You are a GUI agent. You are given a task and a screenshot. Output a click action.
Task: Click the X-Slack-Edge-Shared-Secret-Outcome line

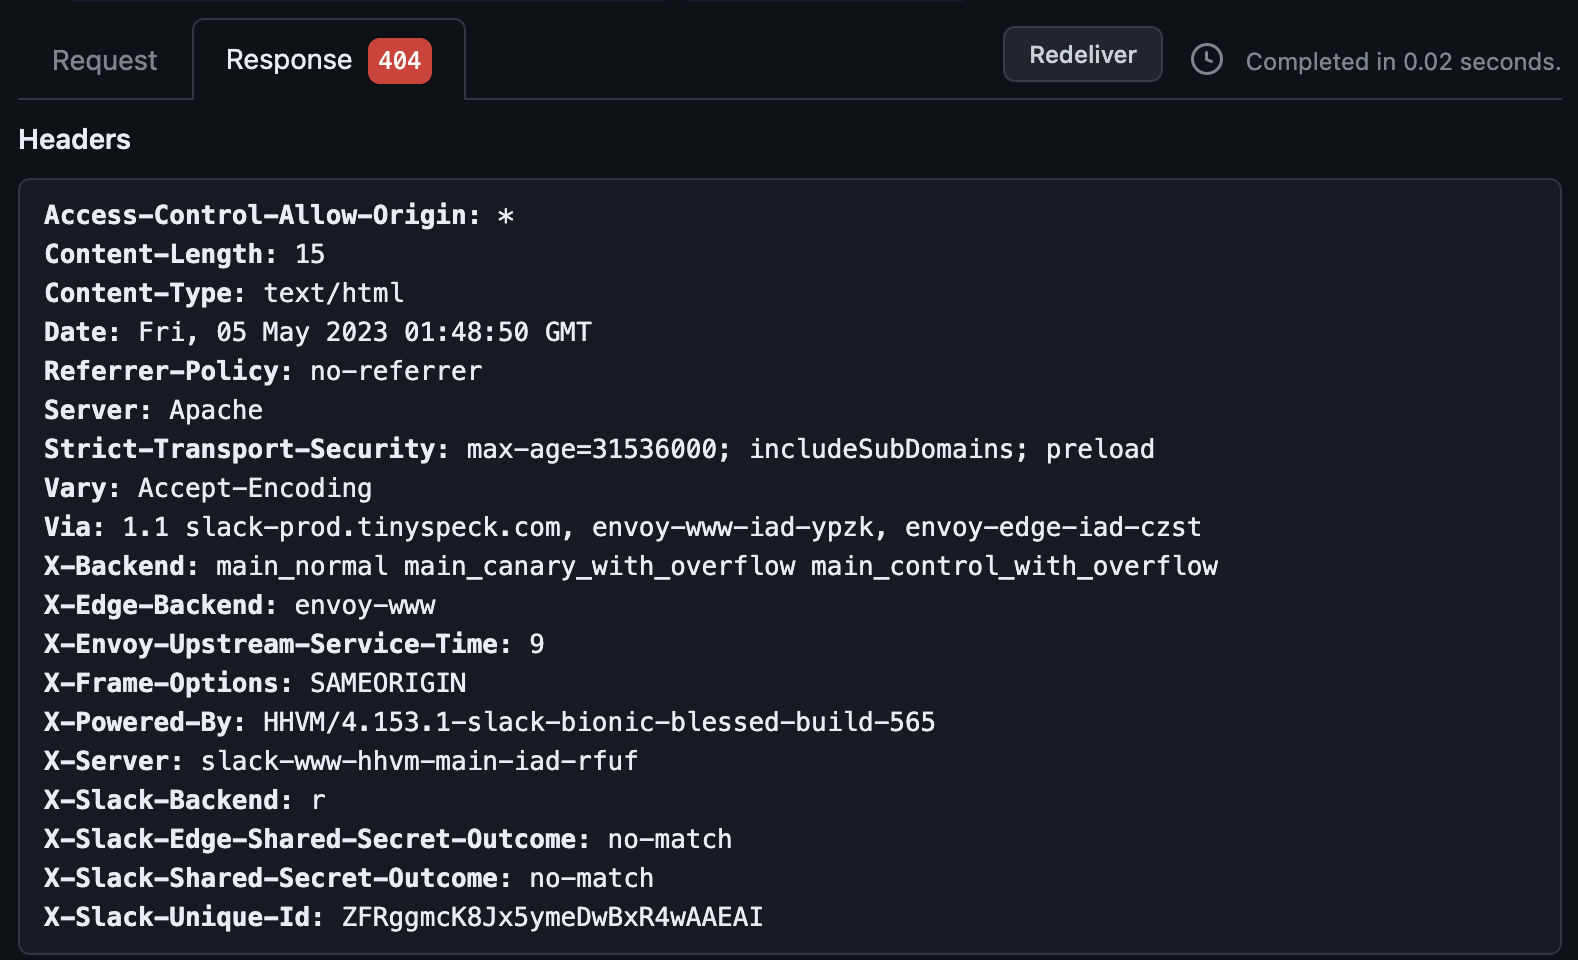tap(388, 839)
